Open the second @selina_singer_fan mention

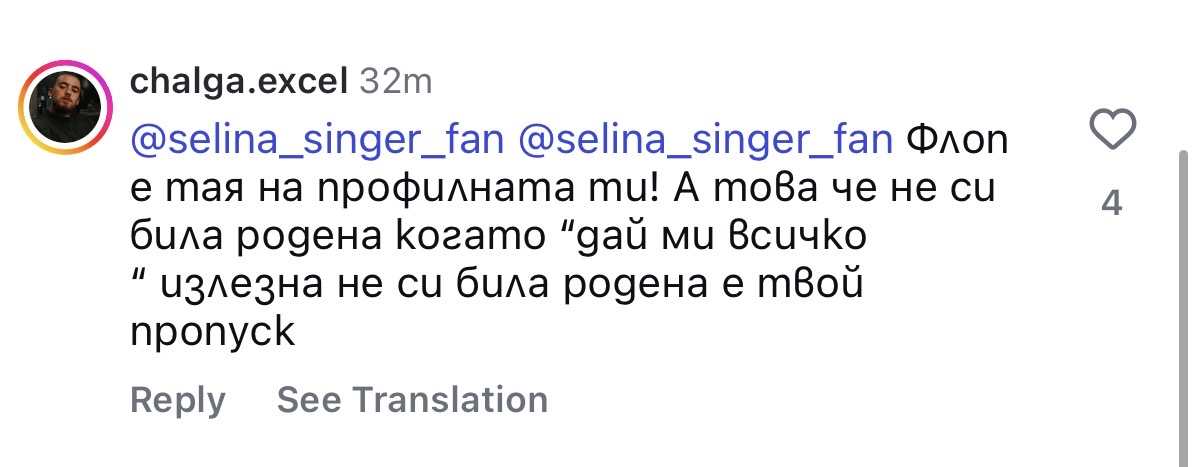tap(705, 141)
